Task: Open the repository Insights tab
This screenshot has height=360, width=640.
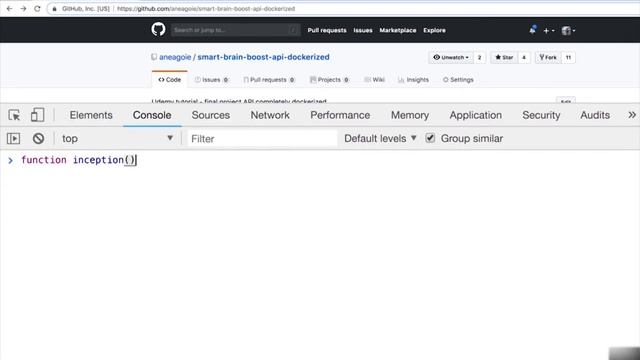Action: tap(413, 80)
